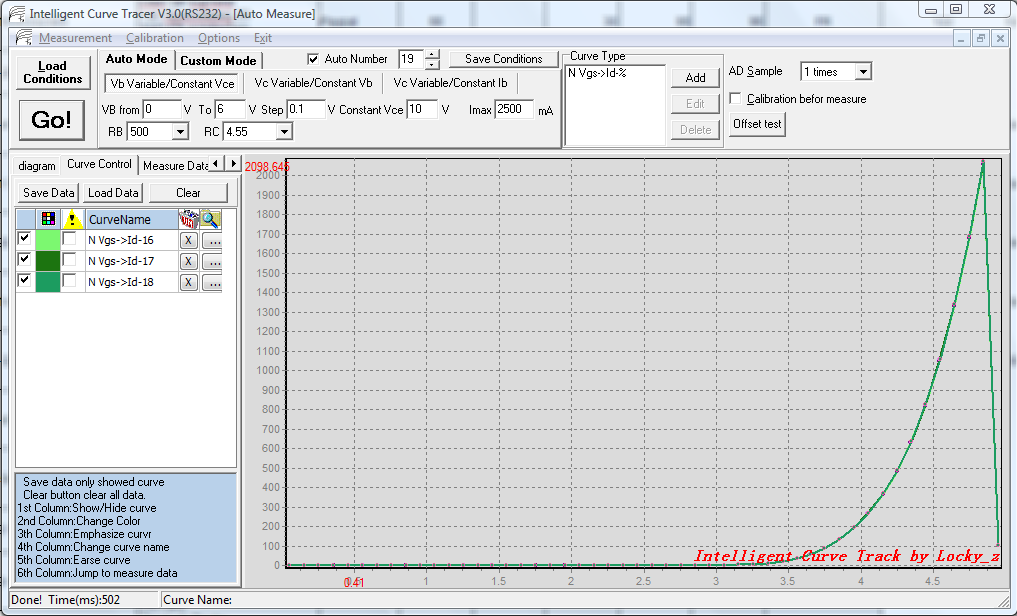The image size is (1017, 616).
Task: Select the Auto Mode tab
Action: tap(136, 59)
